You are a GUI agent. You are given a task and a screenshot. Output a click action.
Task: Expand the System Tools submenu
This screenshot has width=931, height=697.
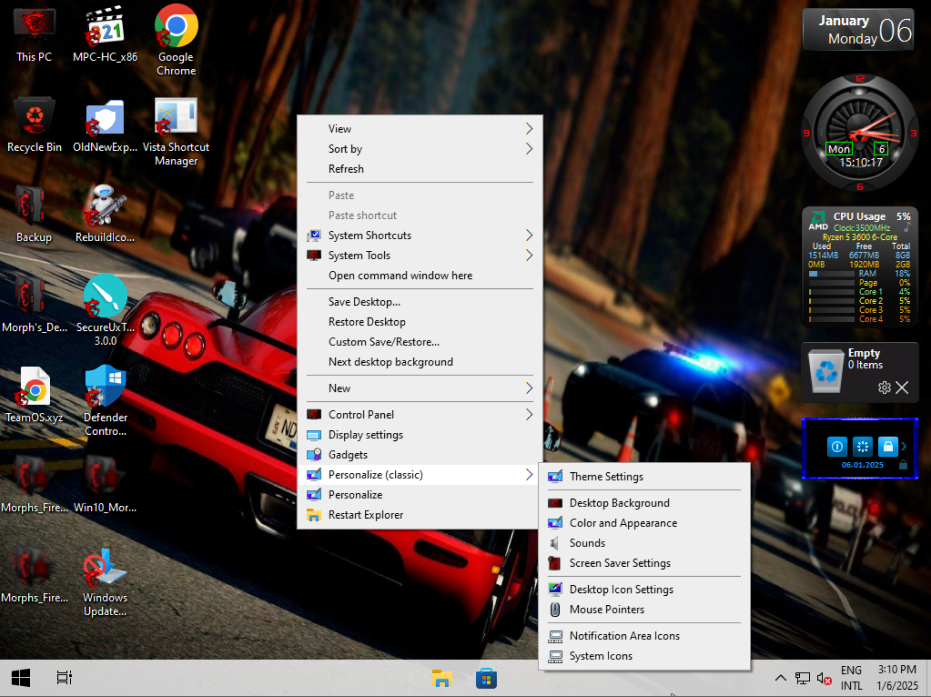(420, 256)
